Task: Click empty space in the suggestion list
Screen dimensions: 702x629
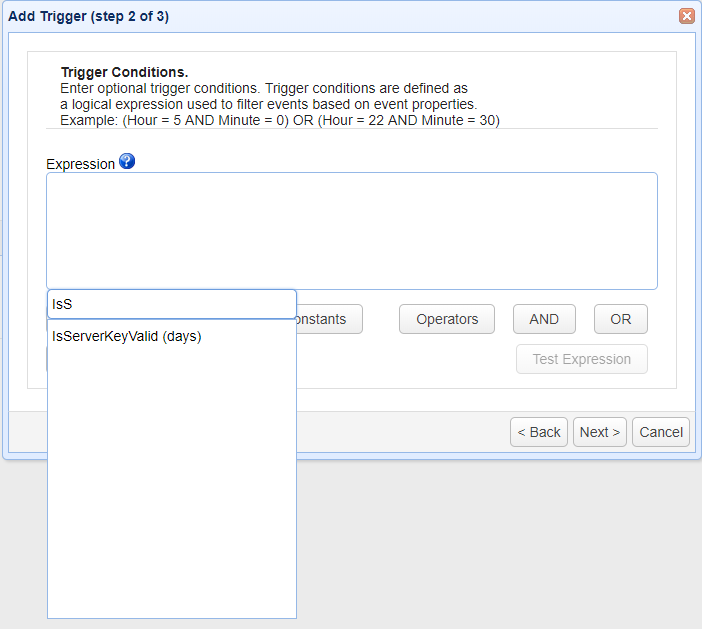Action: (172, 480)
